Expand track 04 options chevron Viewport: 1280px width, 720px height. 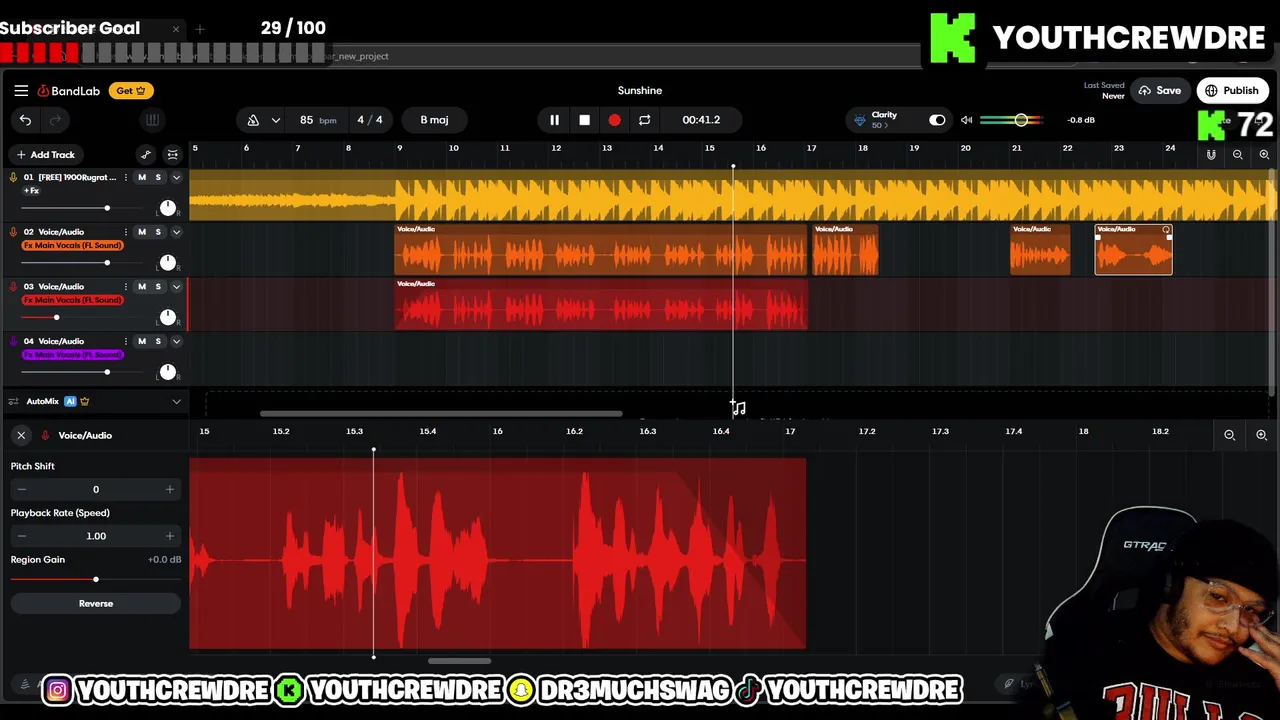176,342
